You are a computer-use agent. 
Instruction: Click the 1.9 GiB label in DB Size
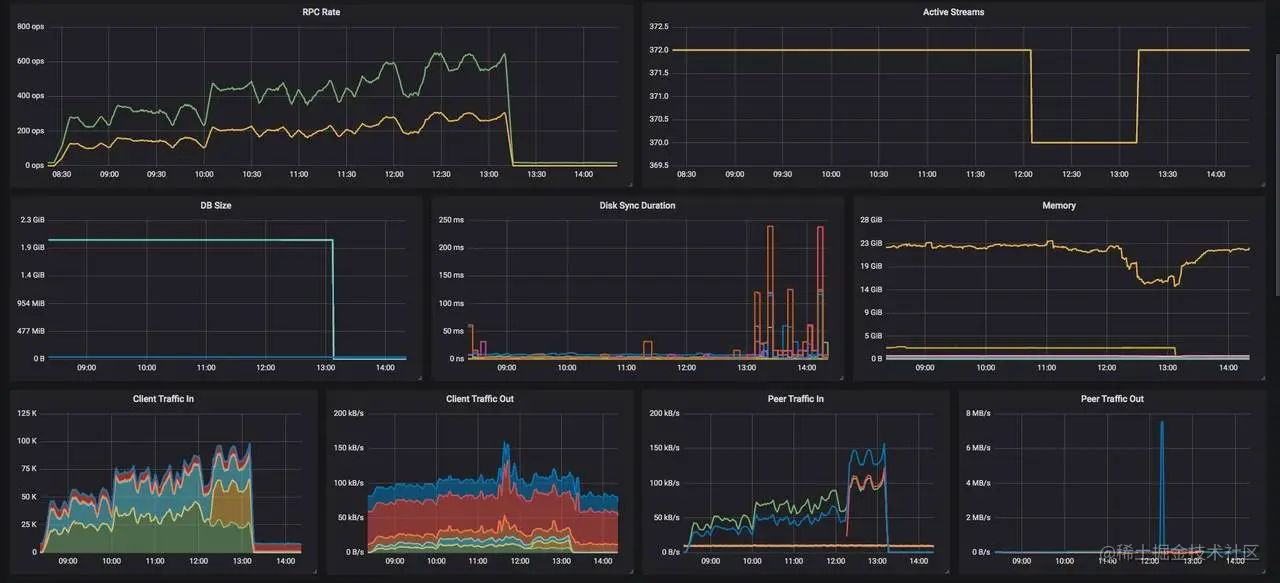click(x=32, y=247)
